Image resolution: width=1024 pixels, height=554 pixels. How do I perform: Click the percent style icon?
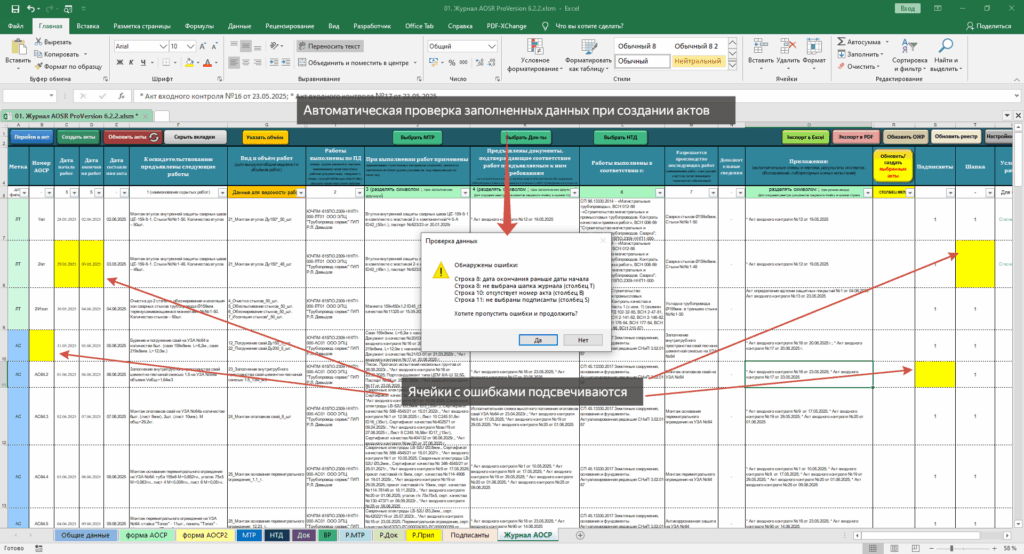coord(451,63)
